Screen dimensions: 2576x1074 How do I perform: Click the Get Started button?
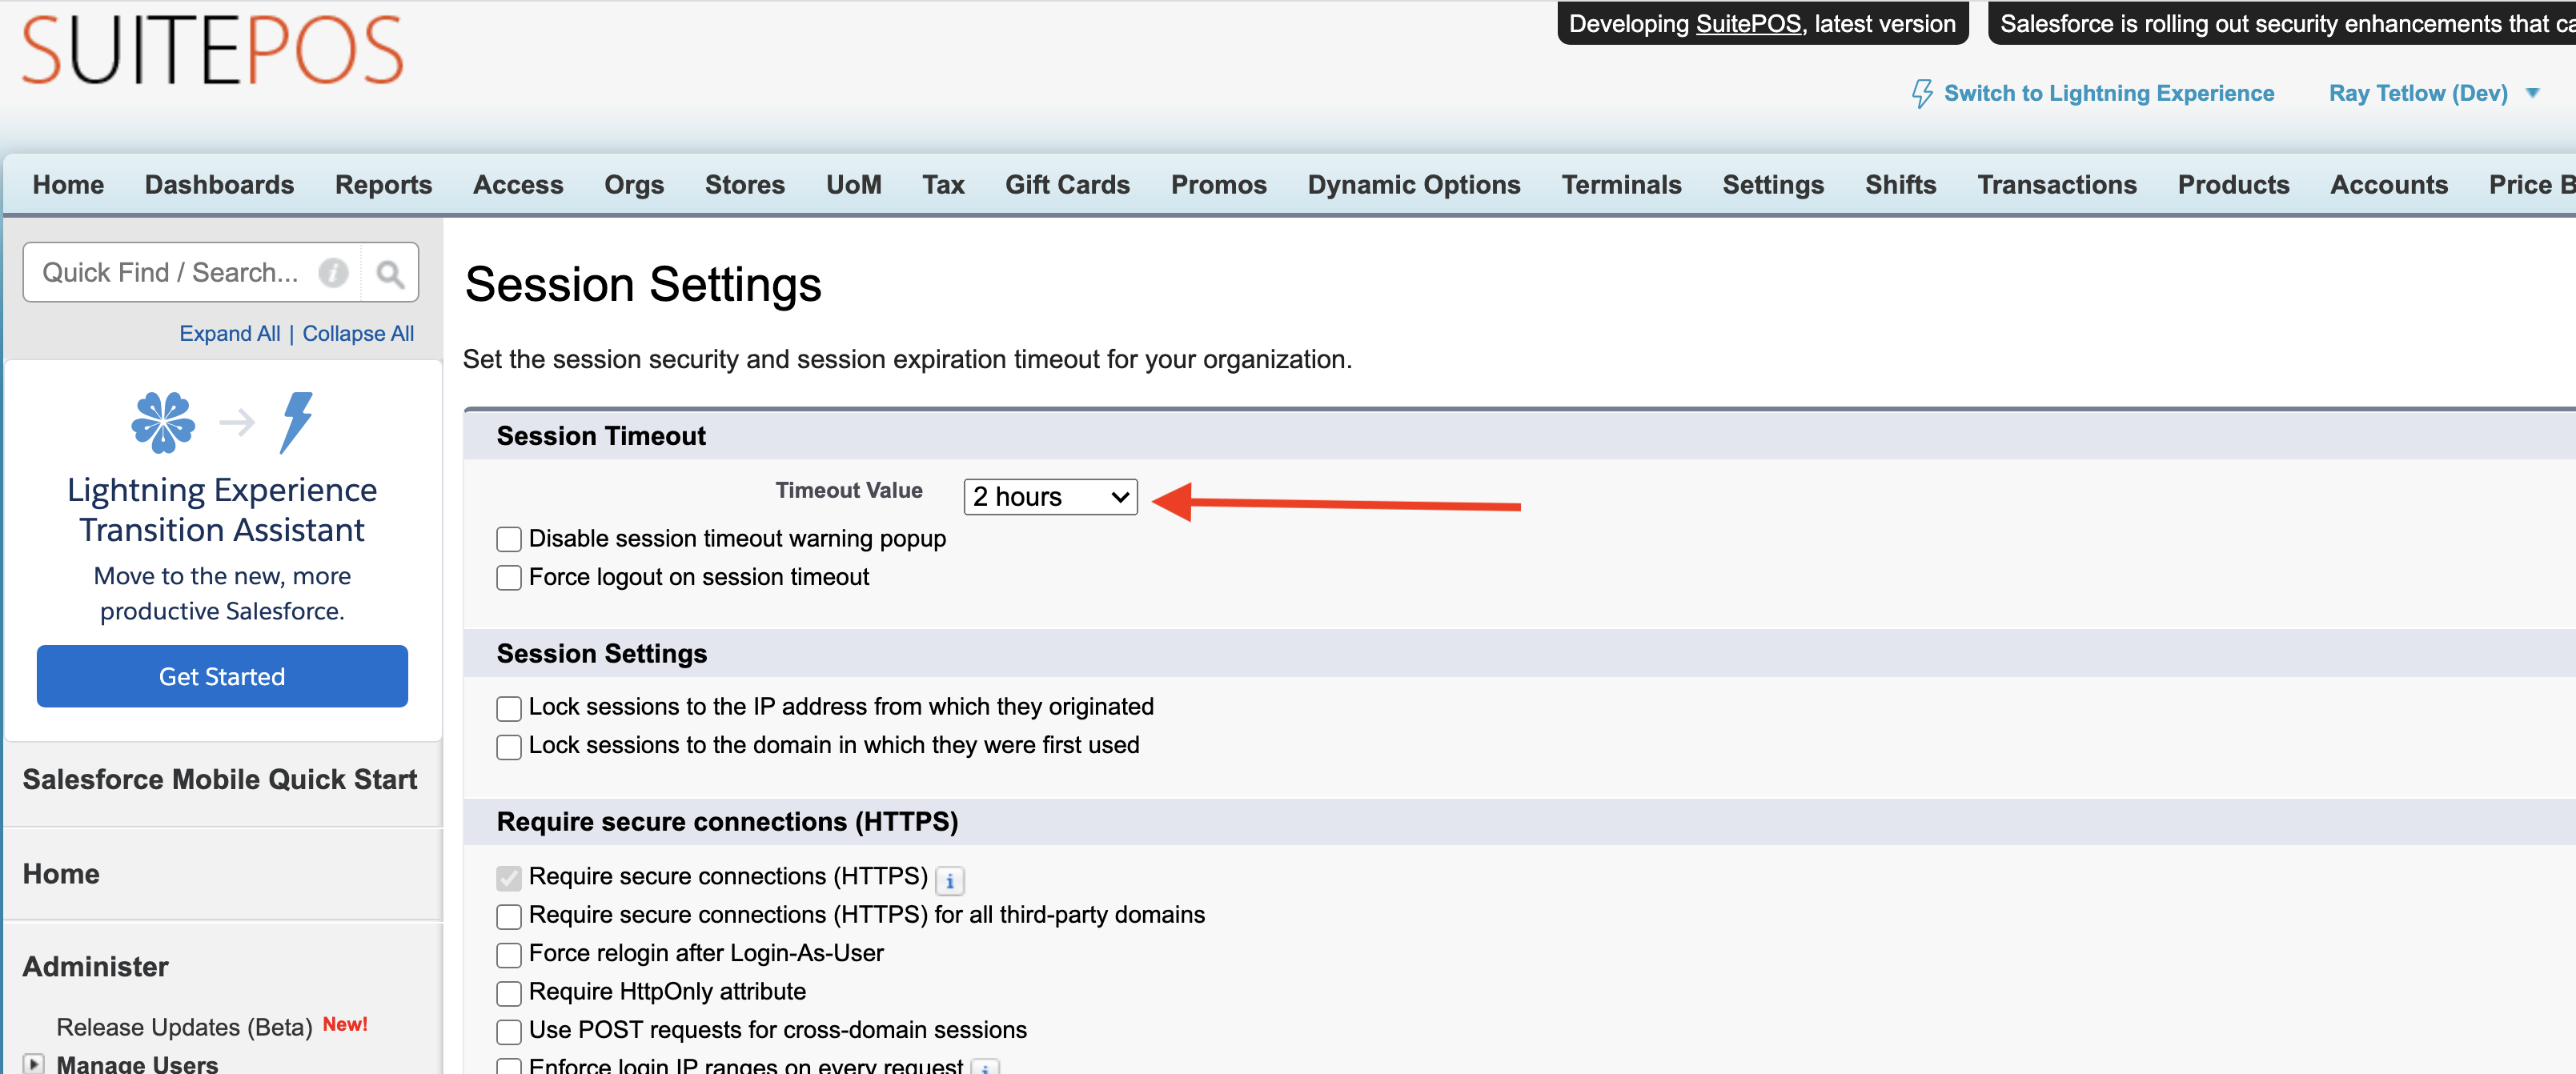[222, 676]
